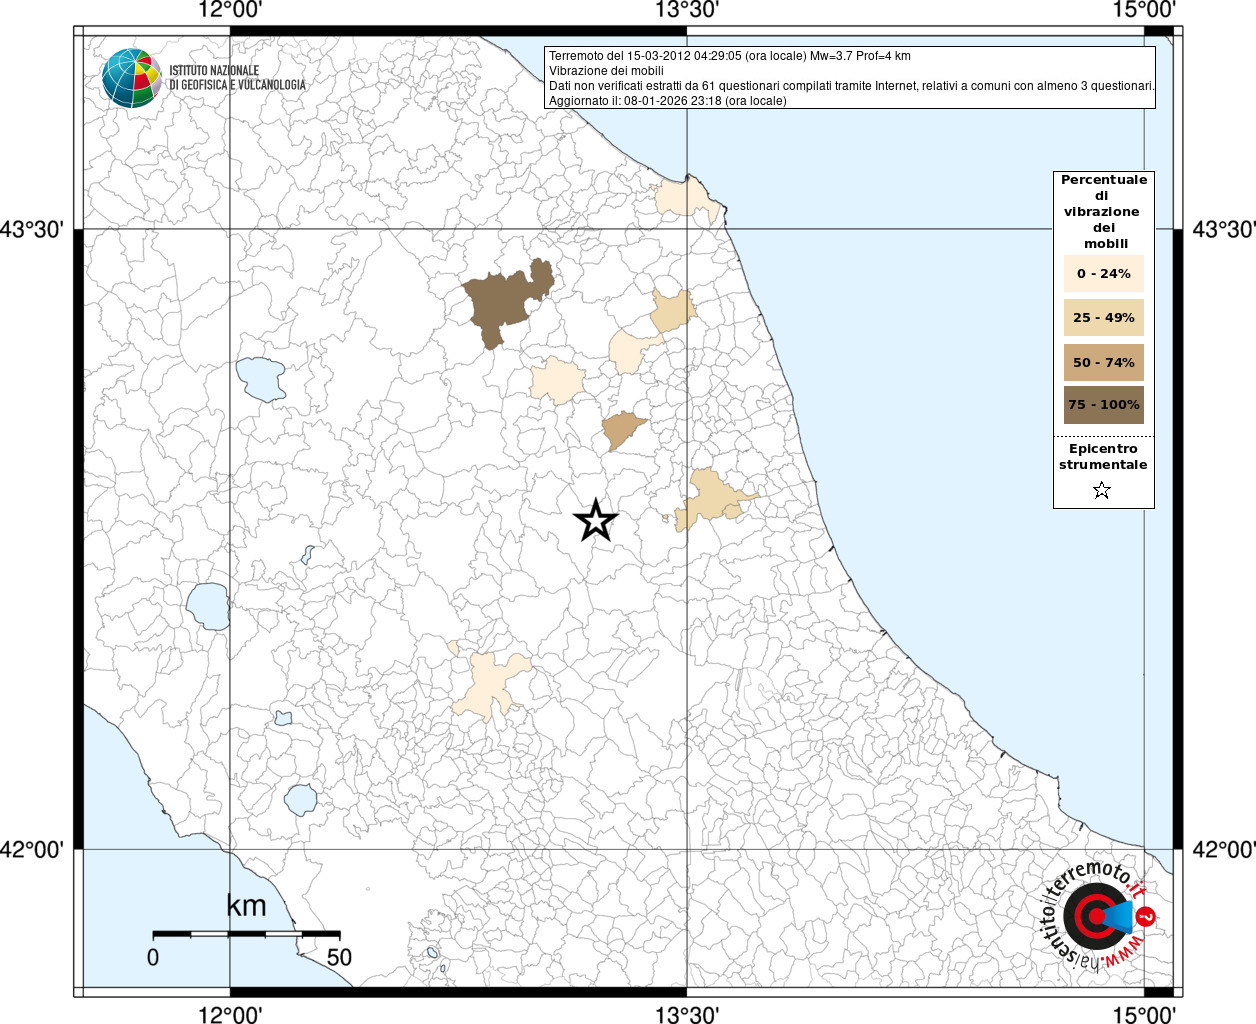1256x1024 pixels.
Task: Click Lake Trasimeno, the northernmost lake
Action: coord(261,379)
